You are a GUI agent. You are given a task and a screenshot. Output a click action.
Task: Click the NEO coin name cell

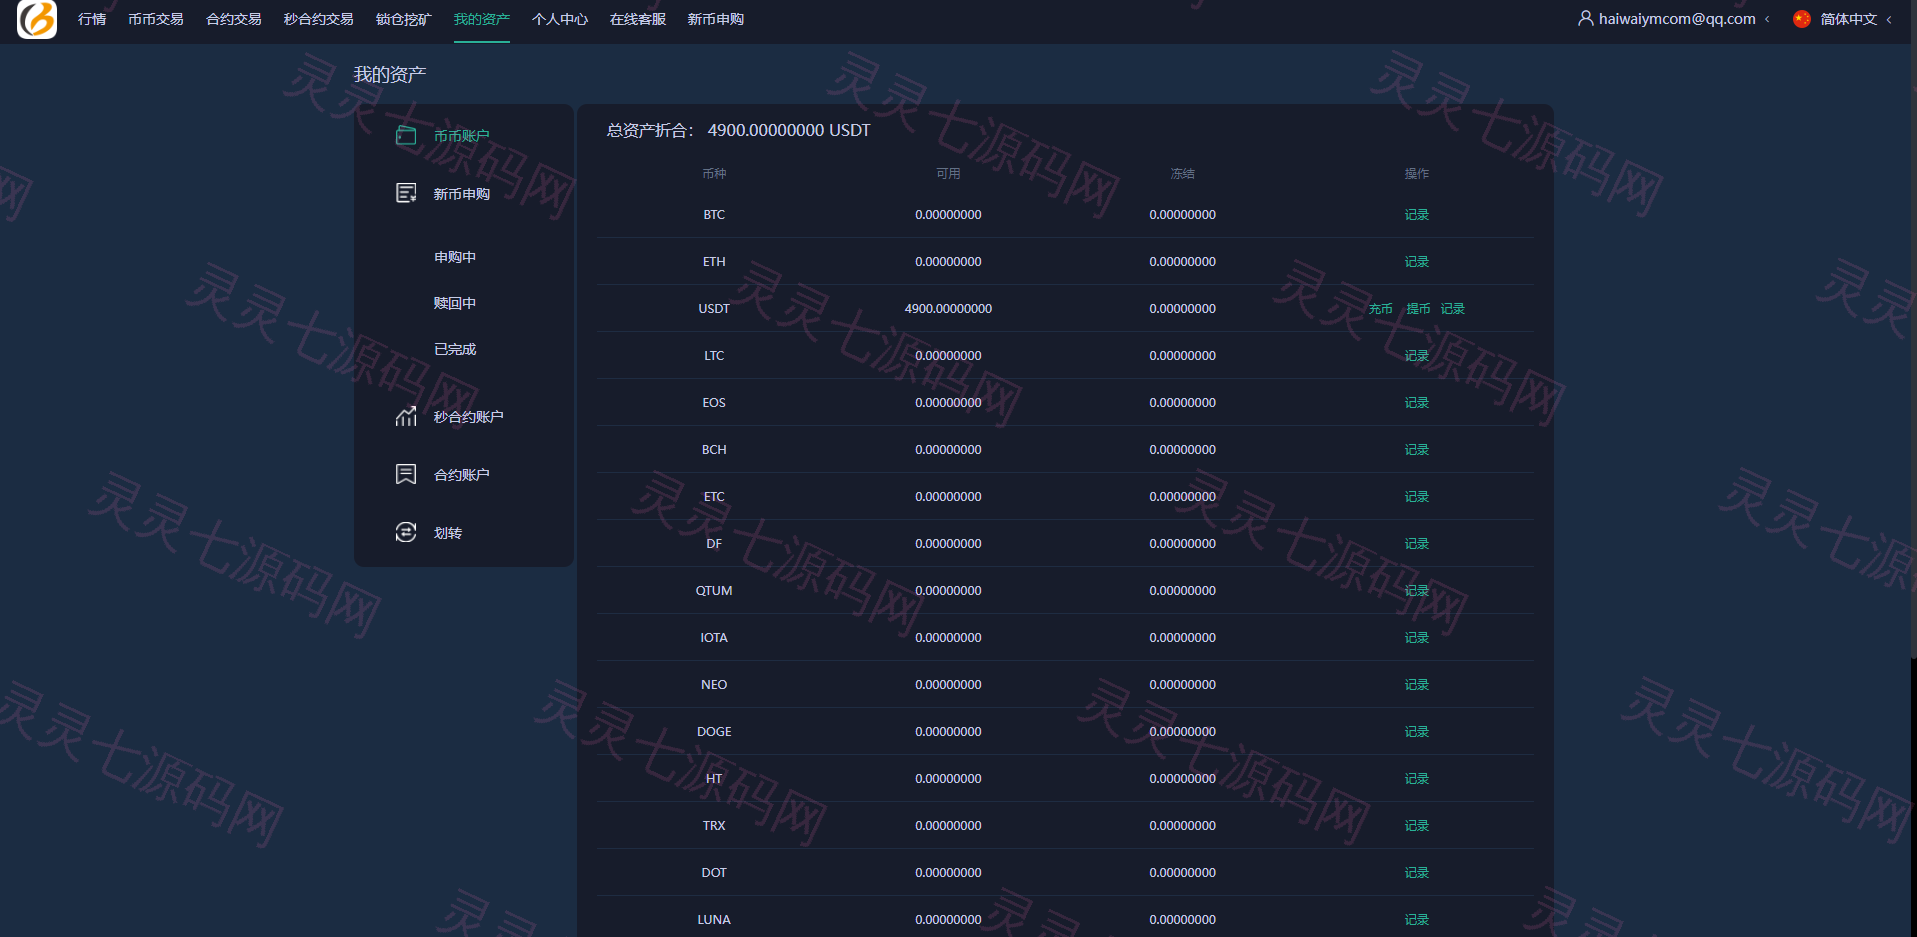click(714, 684)
